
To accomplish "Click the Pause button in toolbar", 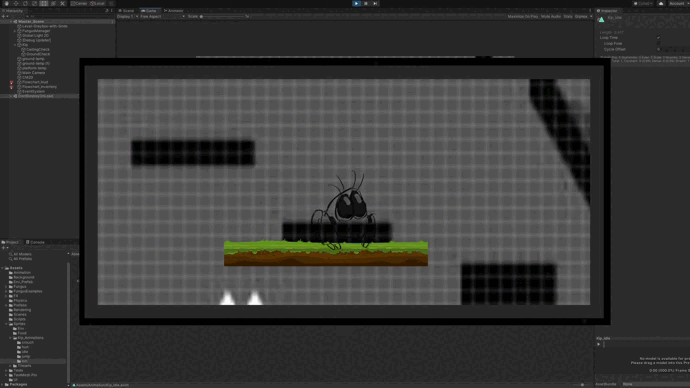I will coord(366,4).
